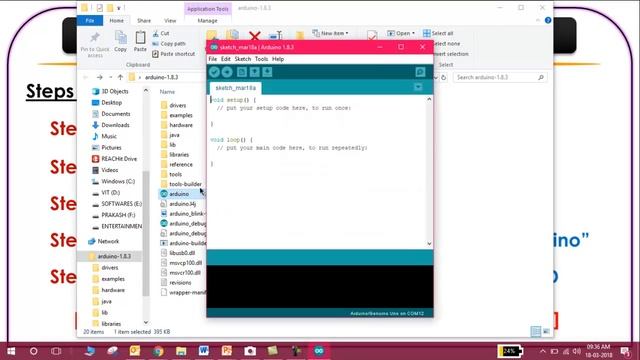Click the Arduino Upload arrow button
The image size is (640, 360).
(227, 72)
